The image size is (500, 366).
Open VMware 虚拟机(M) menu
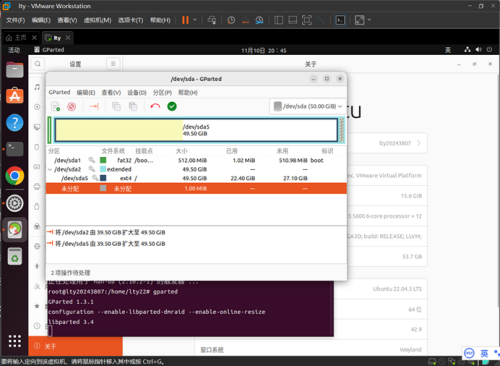pyautogui.click(x=97, y=20)
